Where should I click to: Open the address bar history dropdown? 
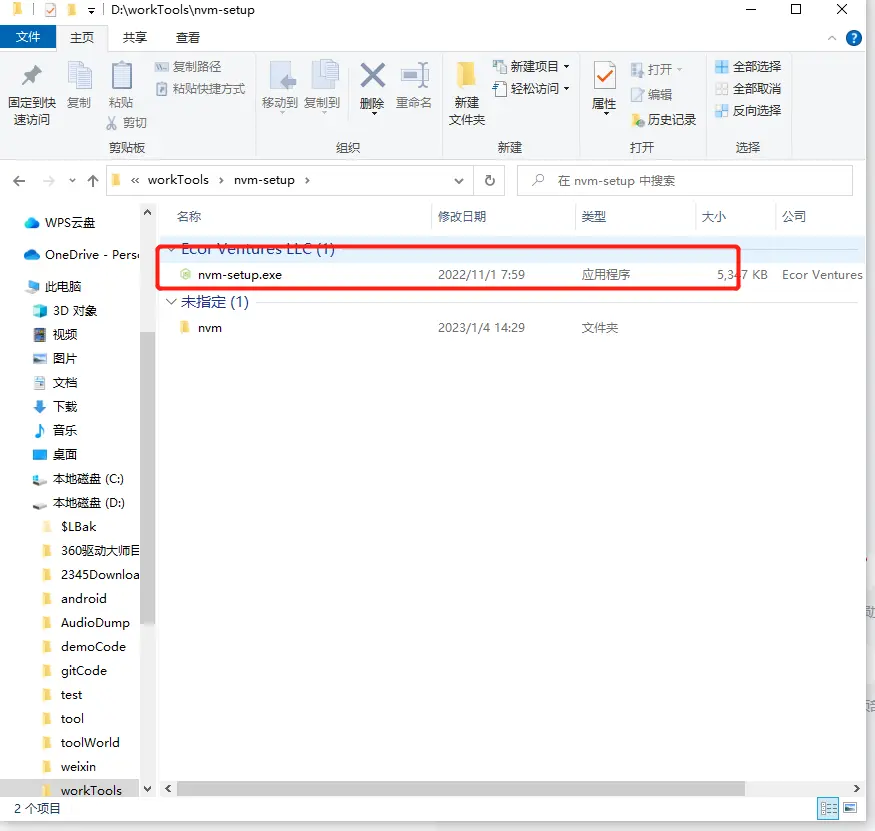click(459, 181)
